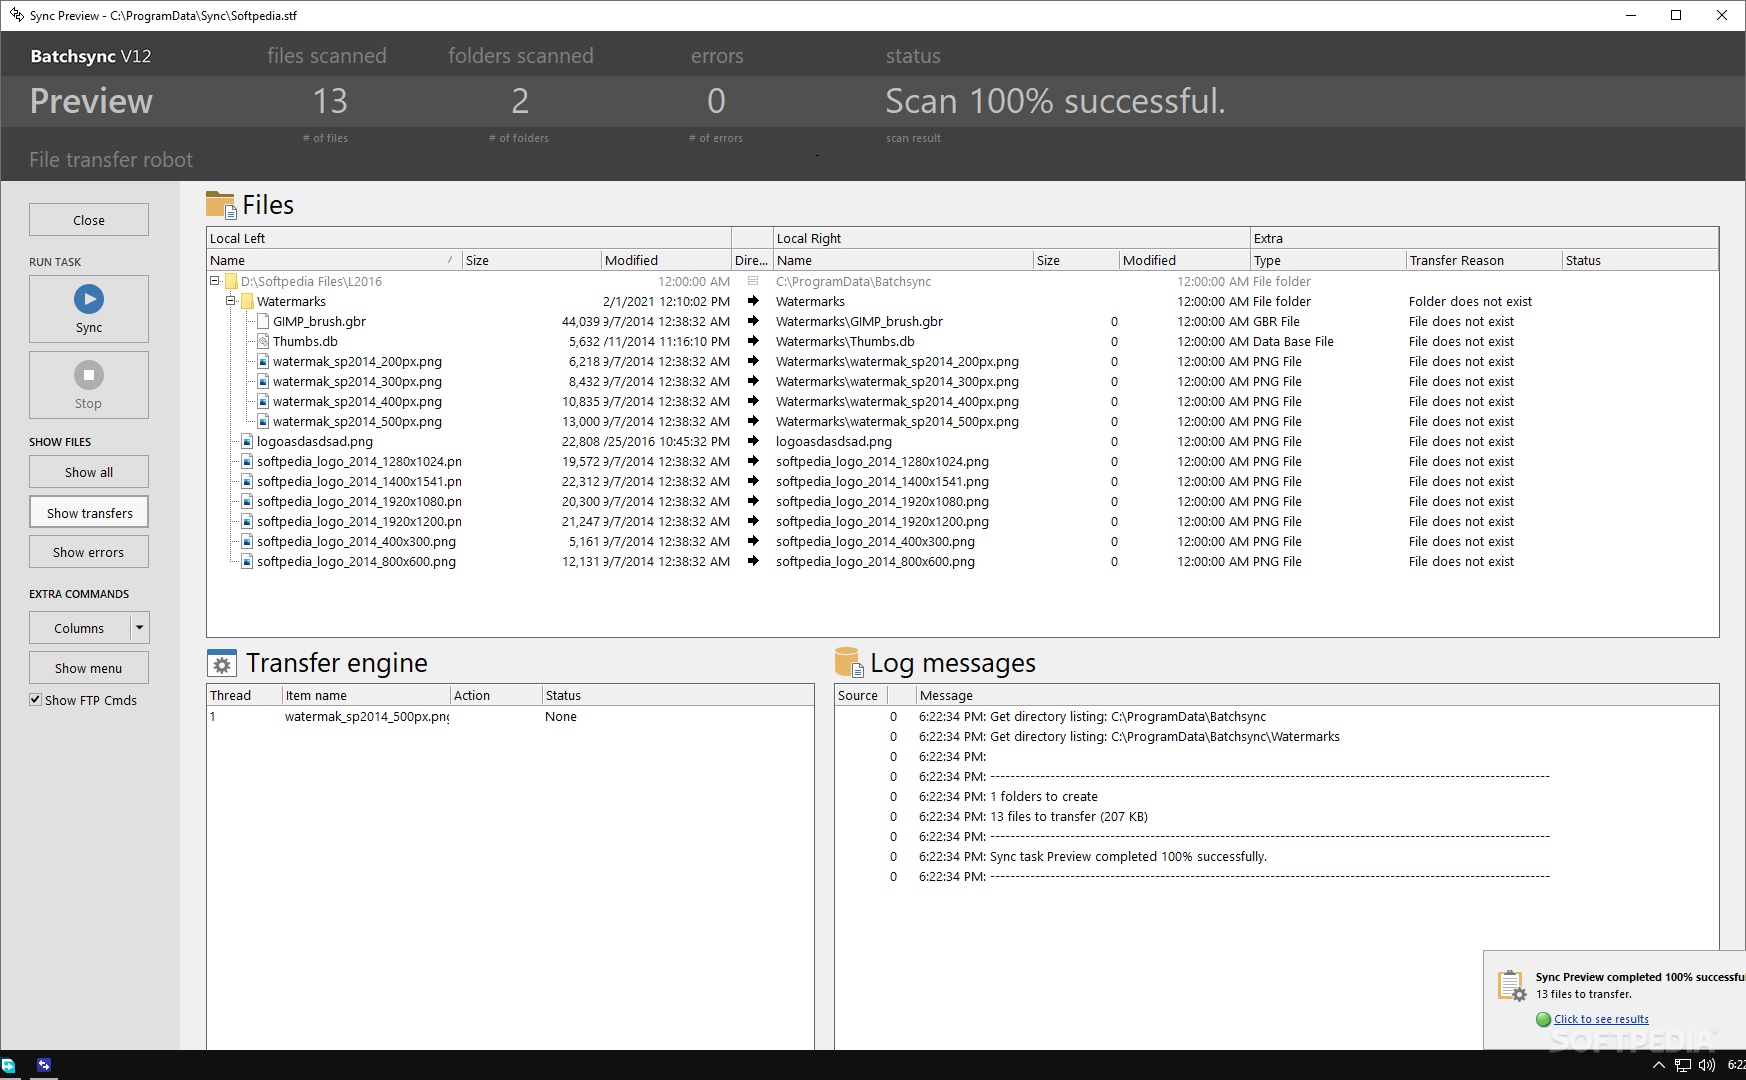
Task: Click the Status column header in Files
Action: point(1640,260)
